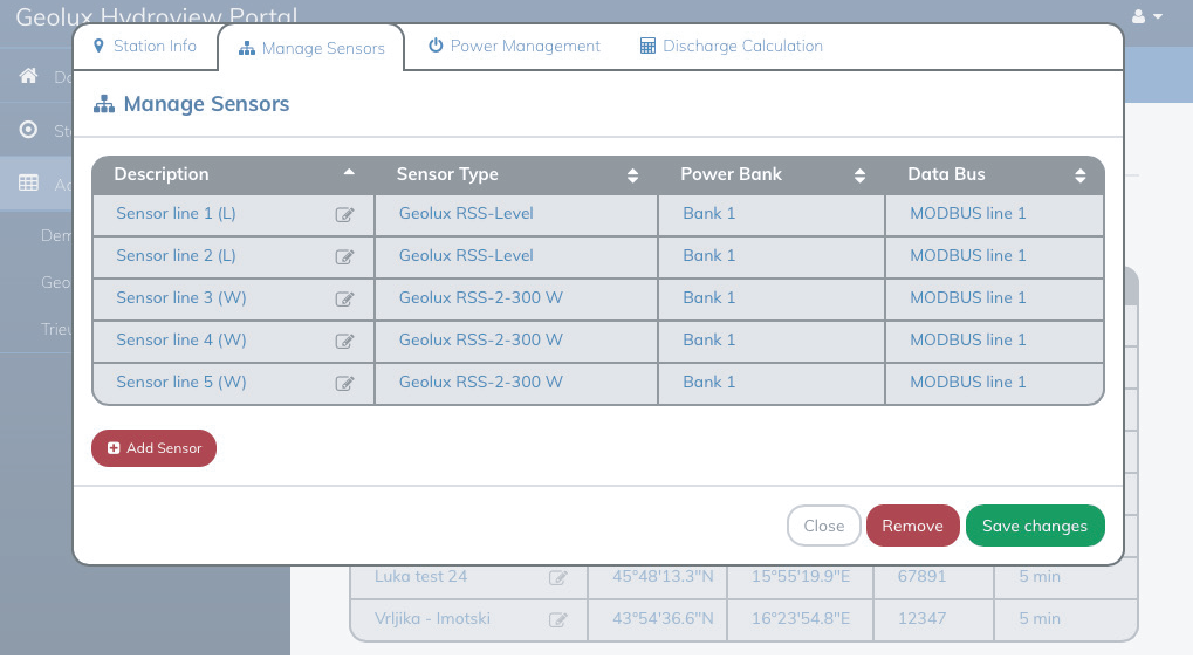Image resolution: width=1193 pixels, height=655 pixels.
Task: Click the Add Sensor button
Action: 154,448
